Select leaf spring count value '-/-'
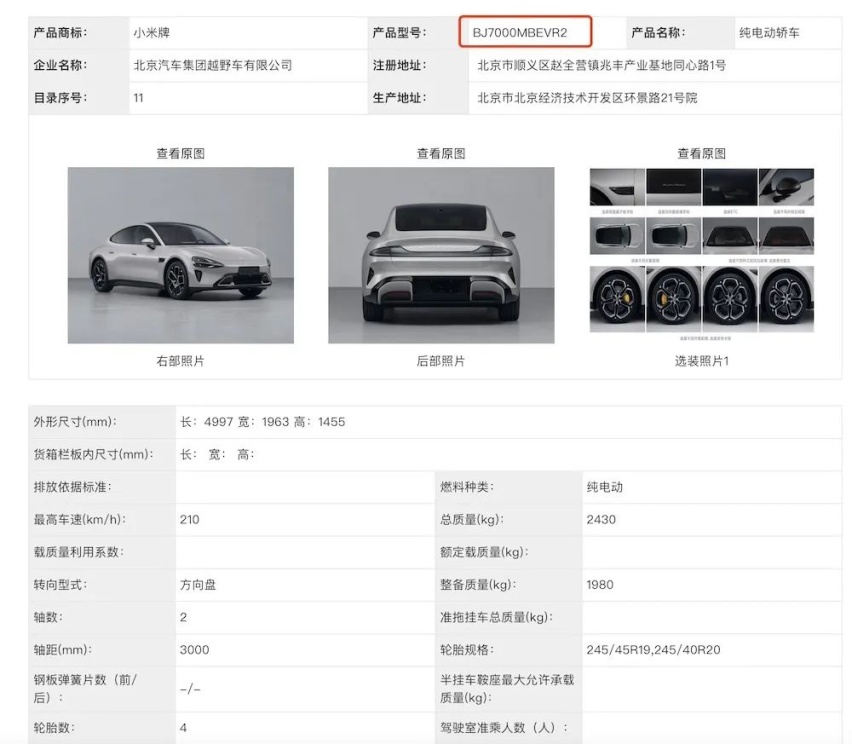852x744 pixels. 190,689
